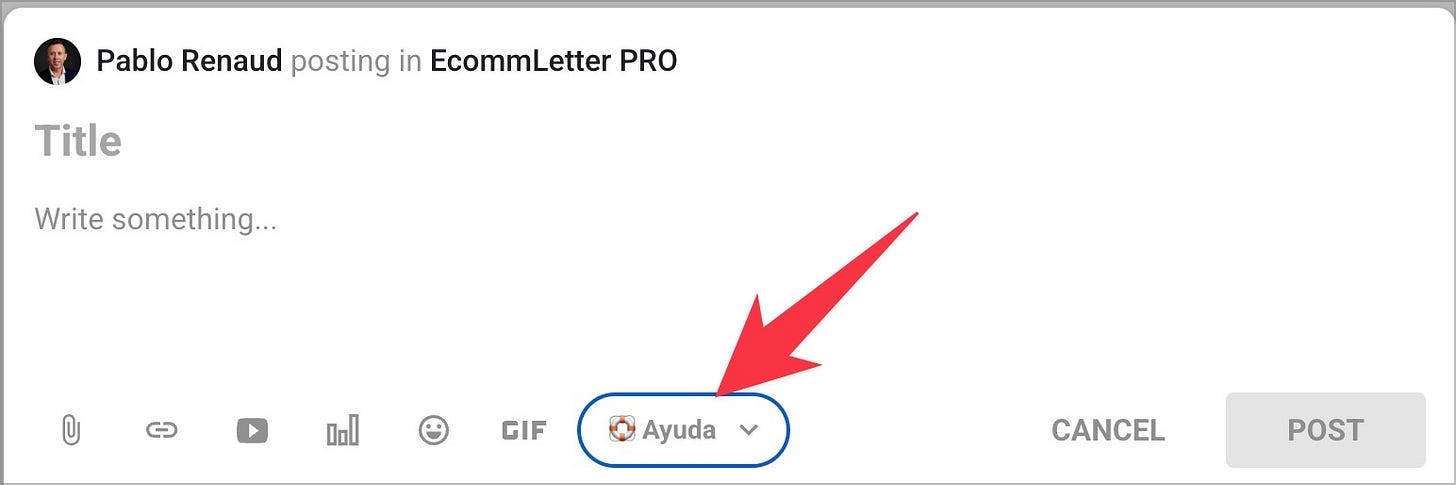Click Pablo Renaud's profile avatar
This screenshot has width=1456, height=485.
(57, 62)
